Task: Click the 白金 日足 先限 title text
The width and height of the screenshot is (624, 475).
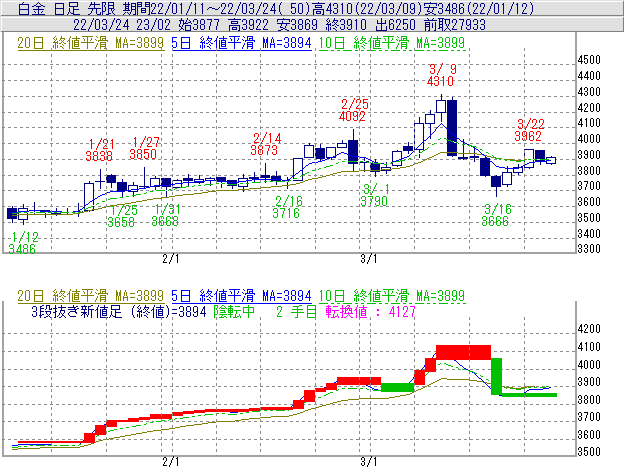Action: 68,8
